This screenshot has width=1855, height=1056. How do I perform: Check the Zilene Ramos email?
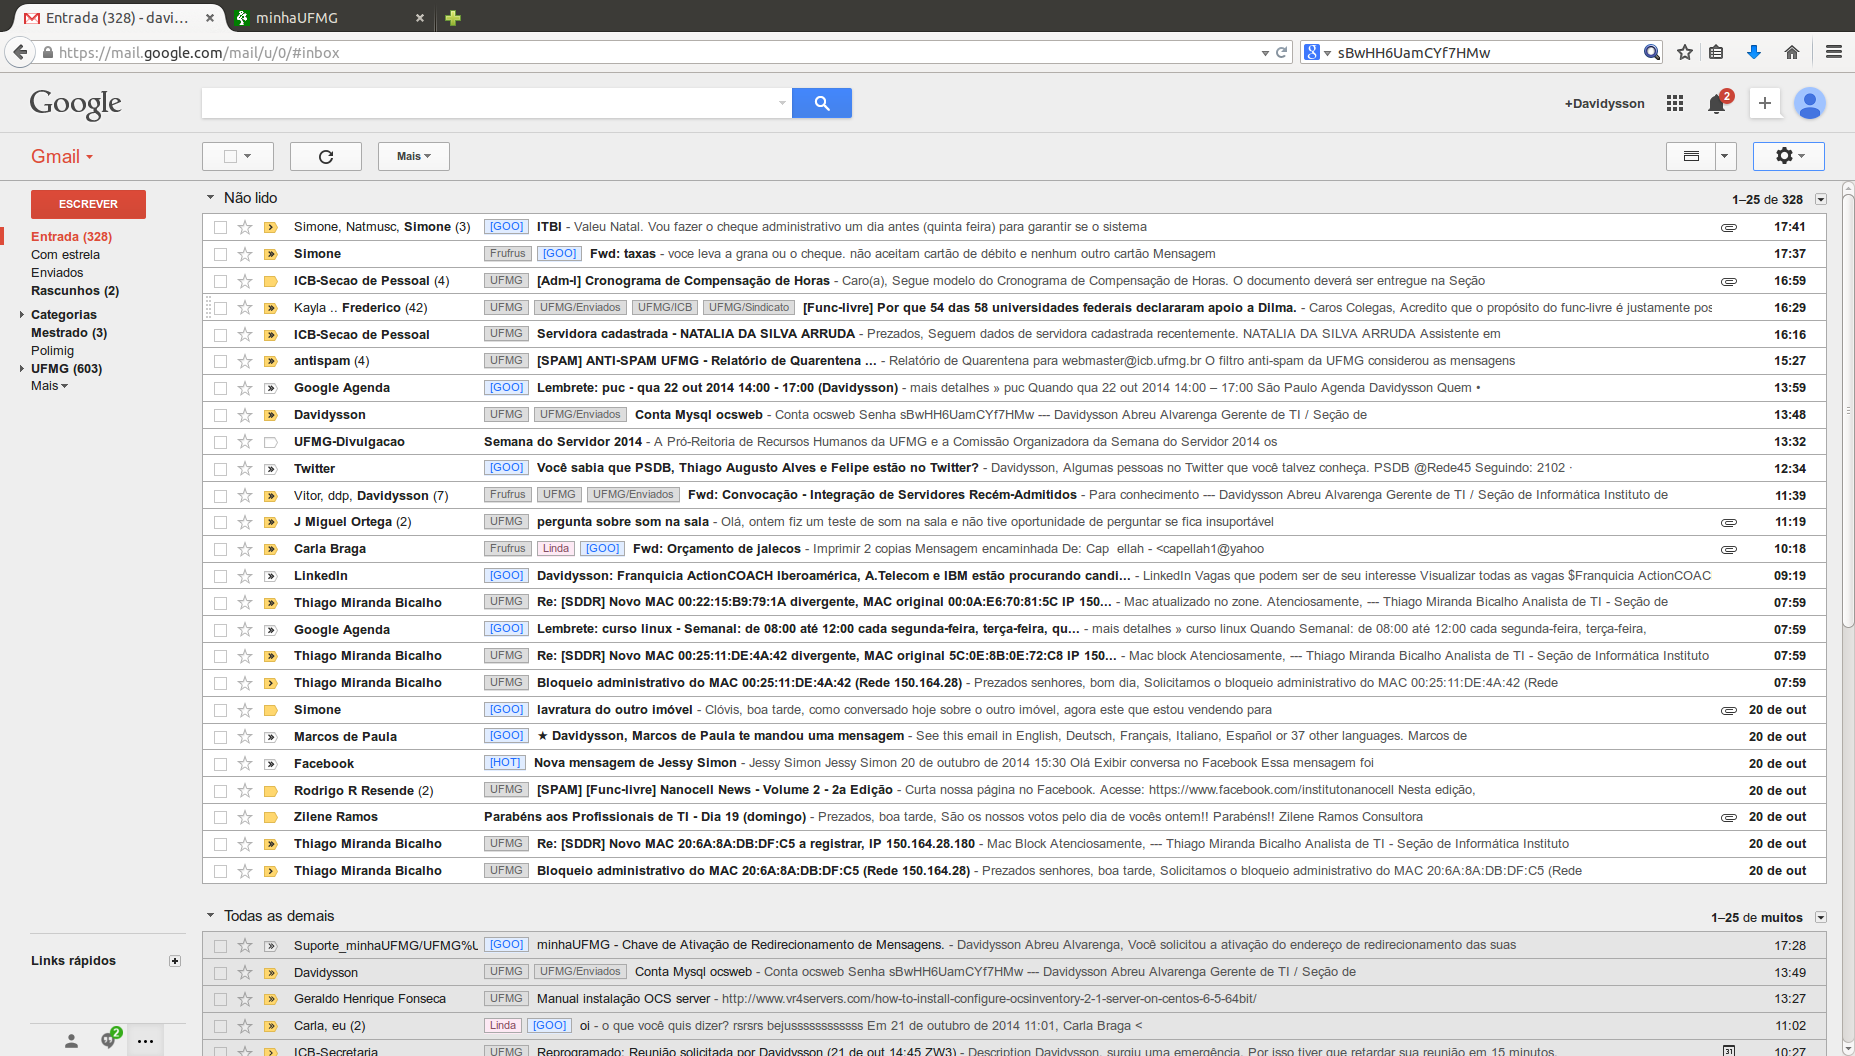[220, 817]
